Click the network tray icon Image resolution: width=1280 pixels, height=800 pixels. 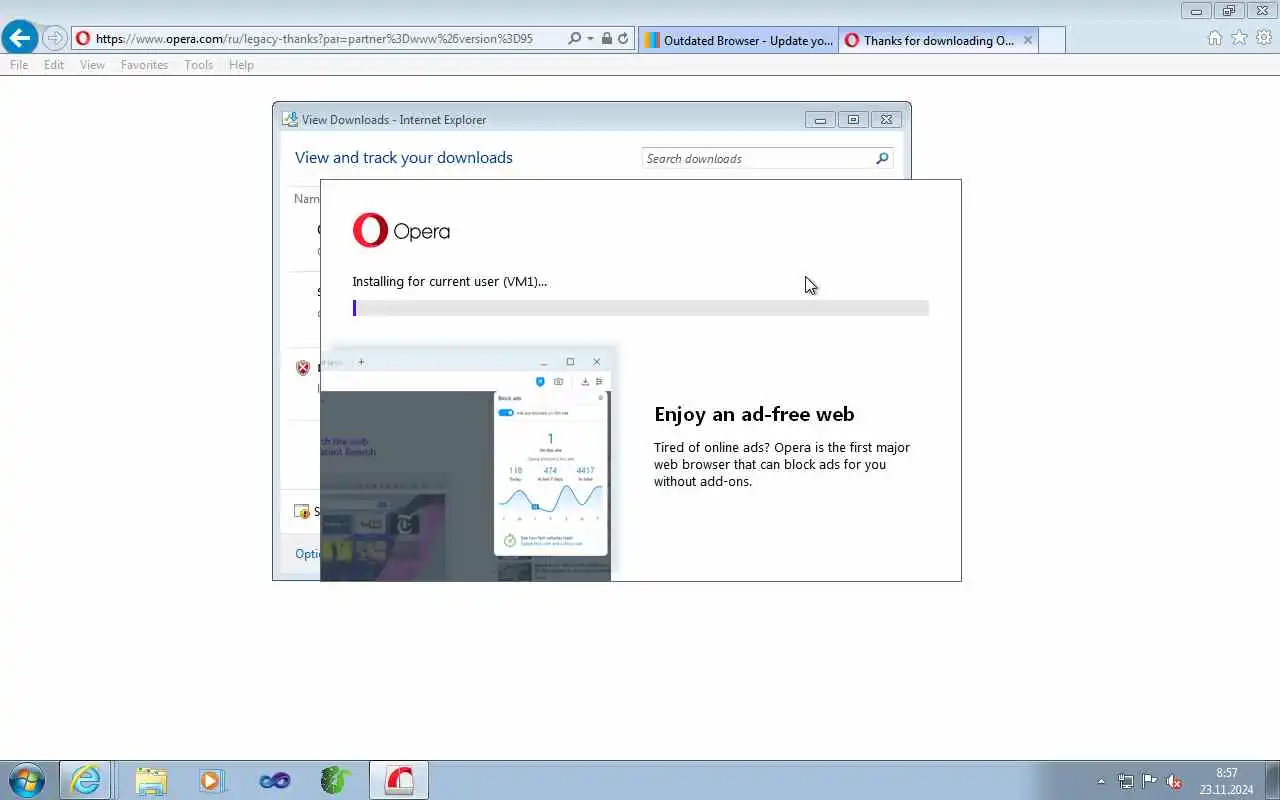(x=1125, y=782)
